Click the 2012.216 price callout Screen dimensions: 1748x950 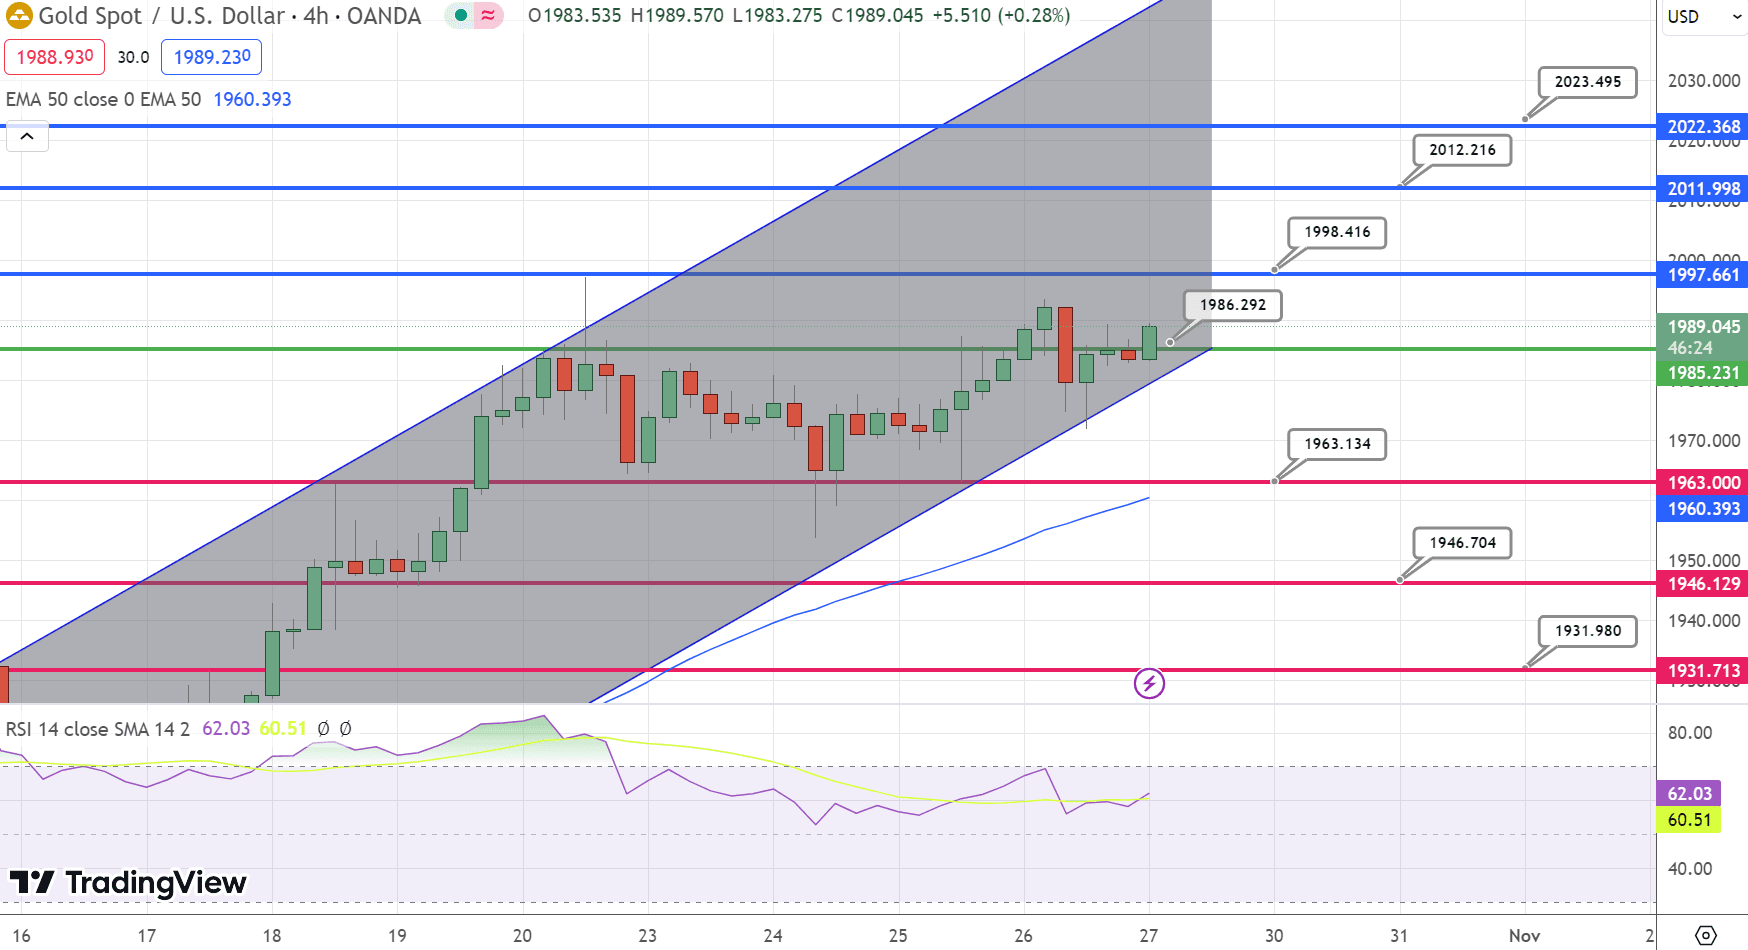pos(1462,150)
